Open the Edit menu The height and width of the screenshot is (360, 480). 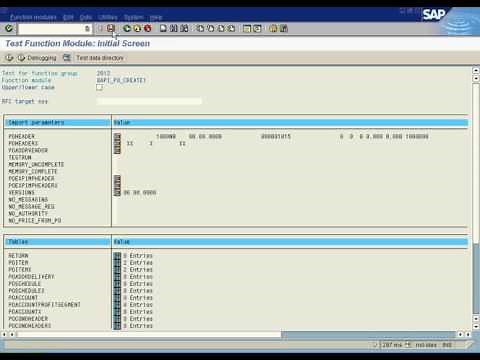[x=68, y=17]
